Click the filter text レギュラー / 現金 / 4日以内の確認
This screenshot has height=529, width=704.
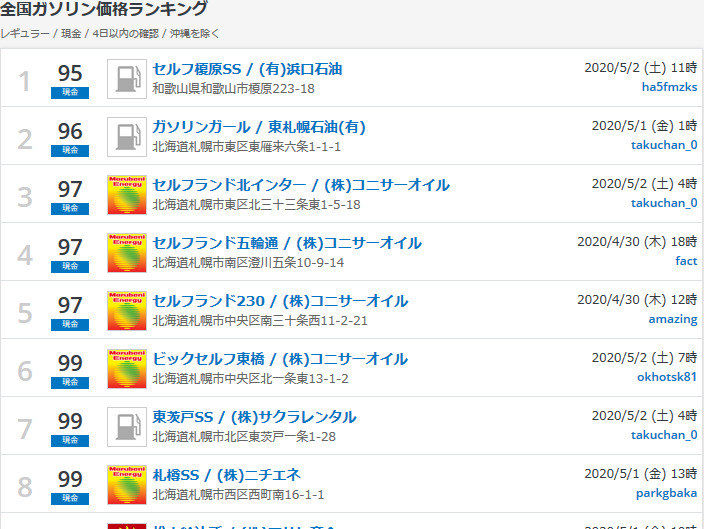tap(79, 34)
